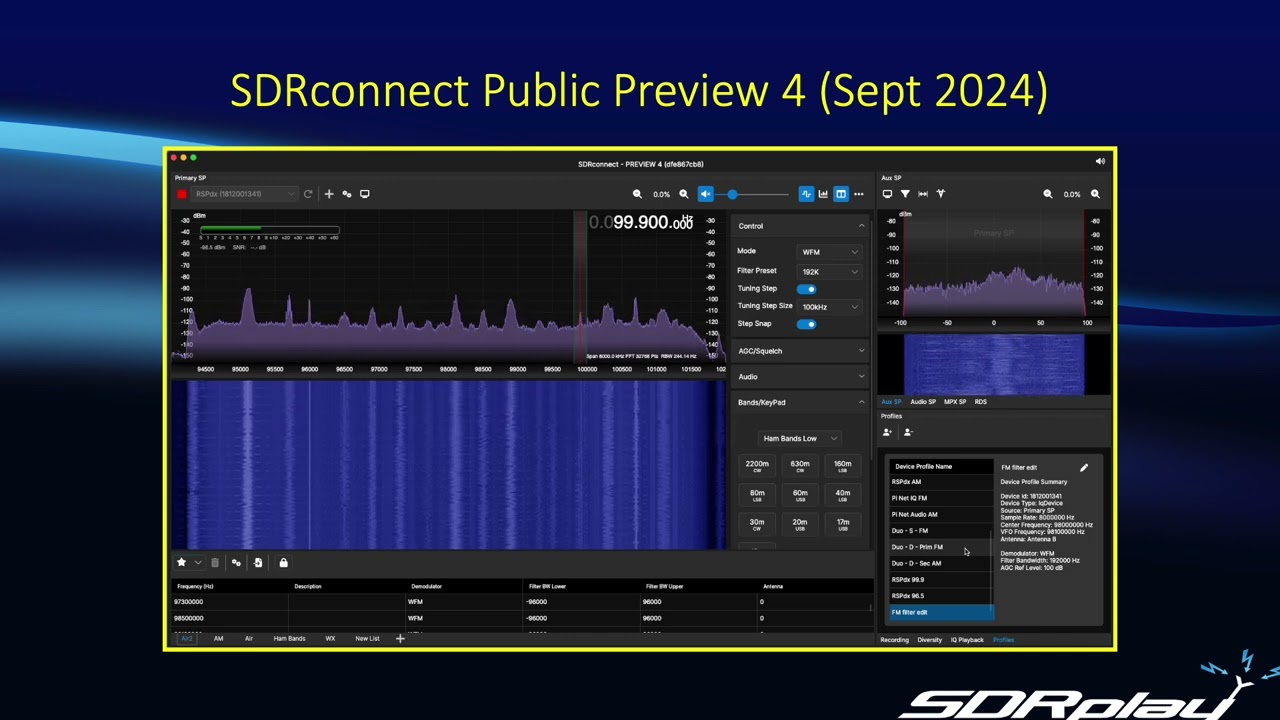The width and height of the screenshot is (1280, 720).
Task: Open the Mode WFM dropdown
Action: pyautogui.click(x=829, y=252)
